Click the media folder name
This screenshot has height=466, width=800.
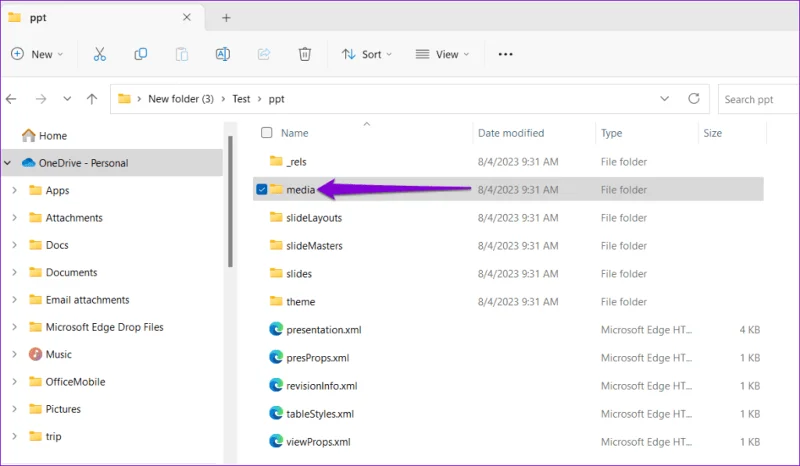click(301, 190)
